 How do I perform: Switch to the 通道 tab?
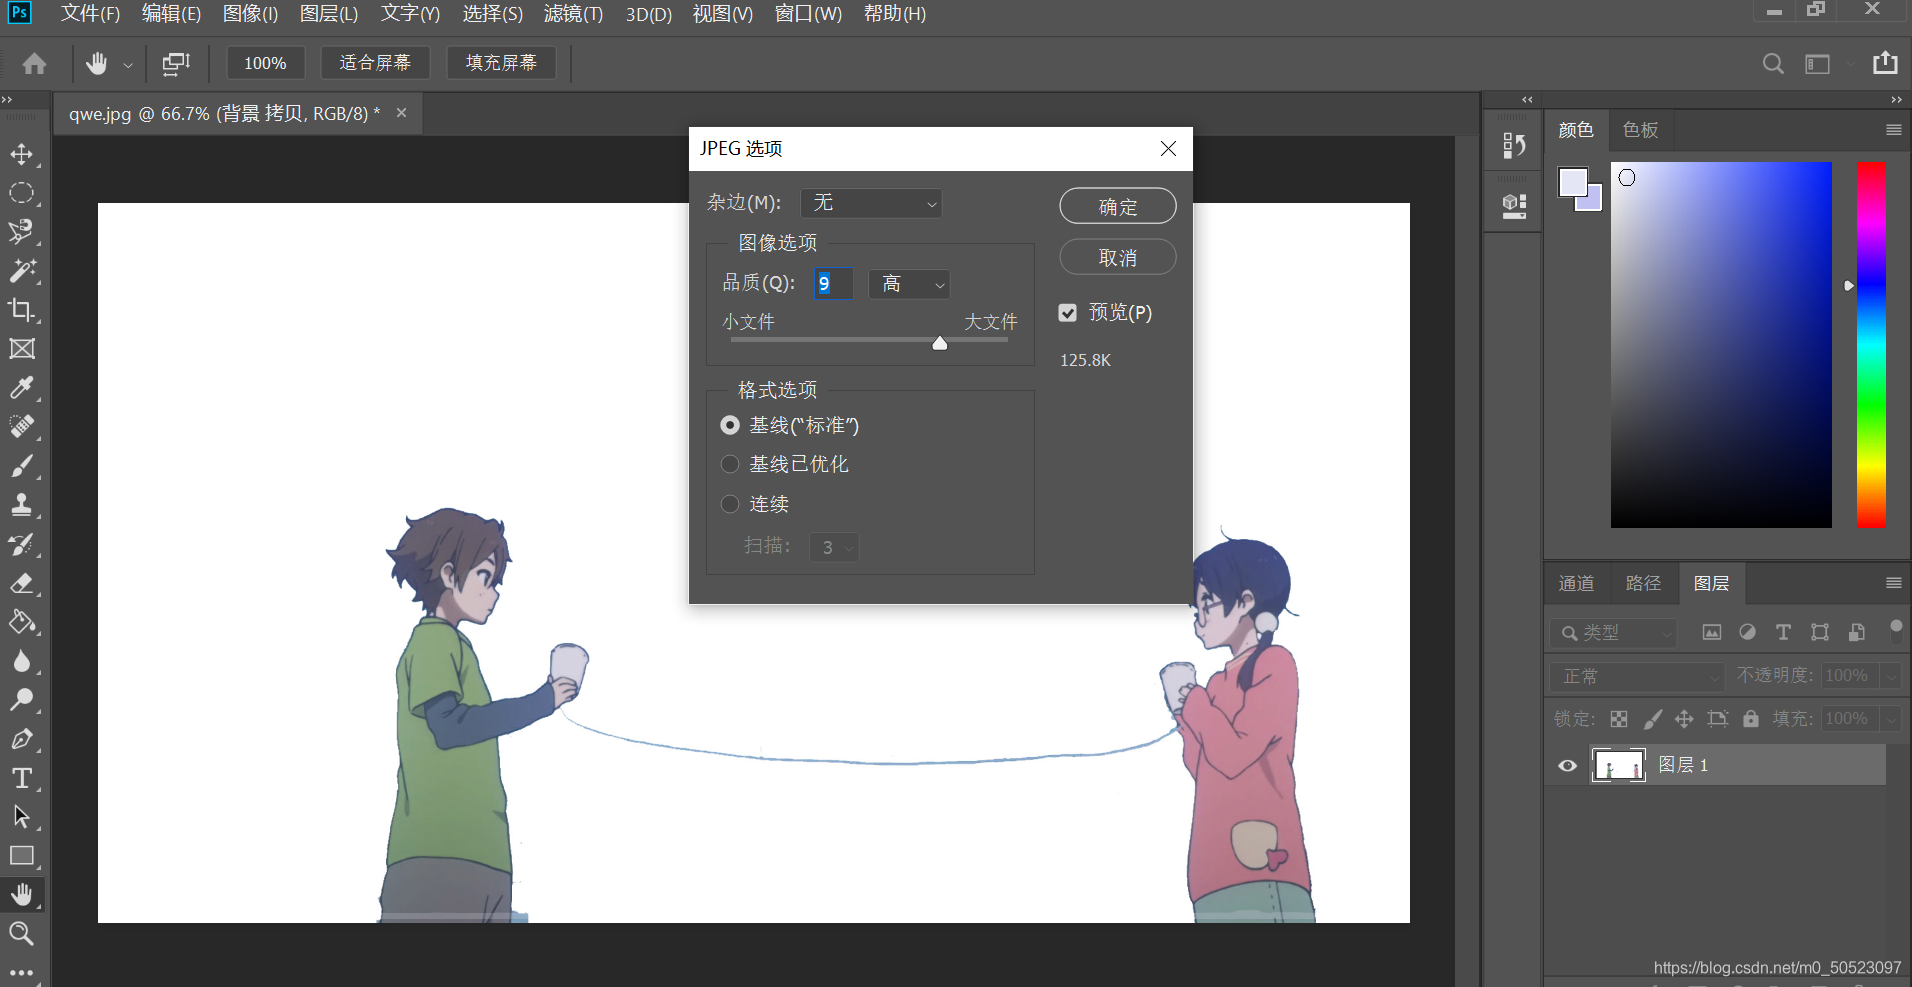click(1577, 583)
